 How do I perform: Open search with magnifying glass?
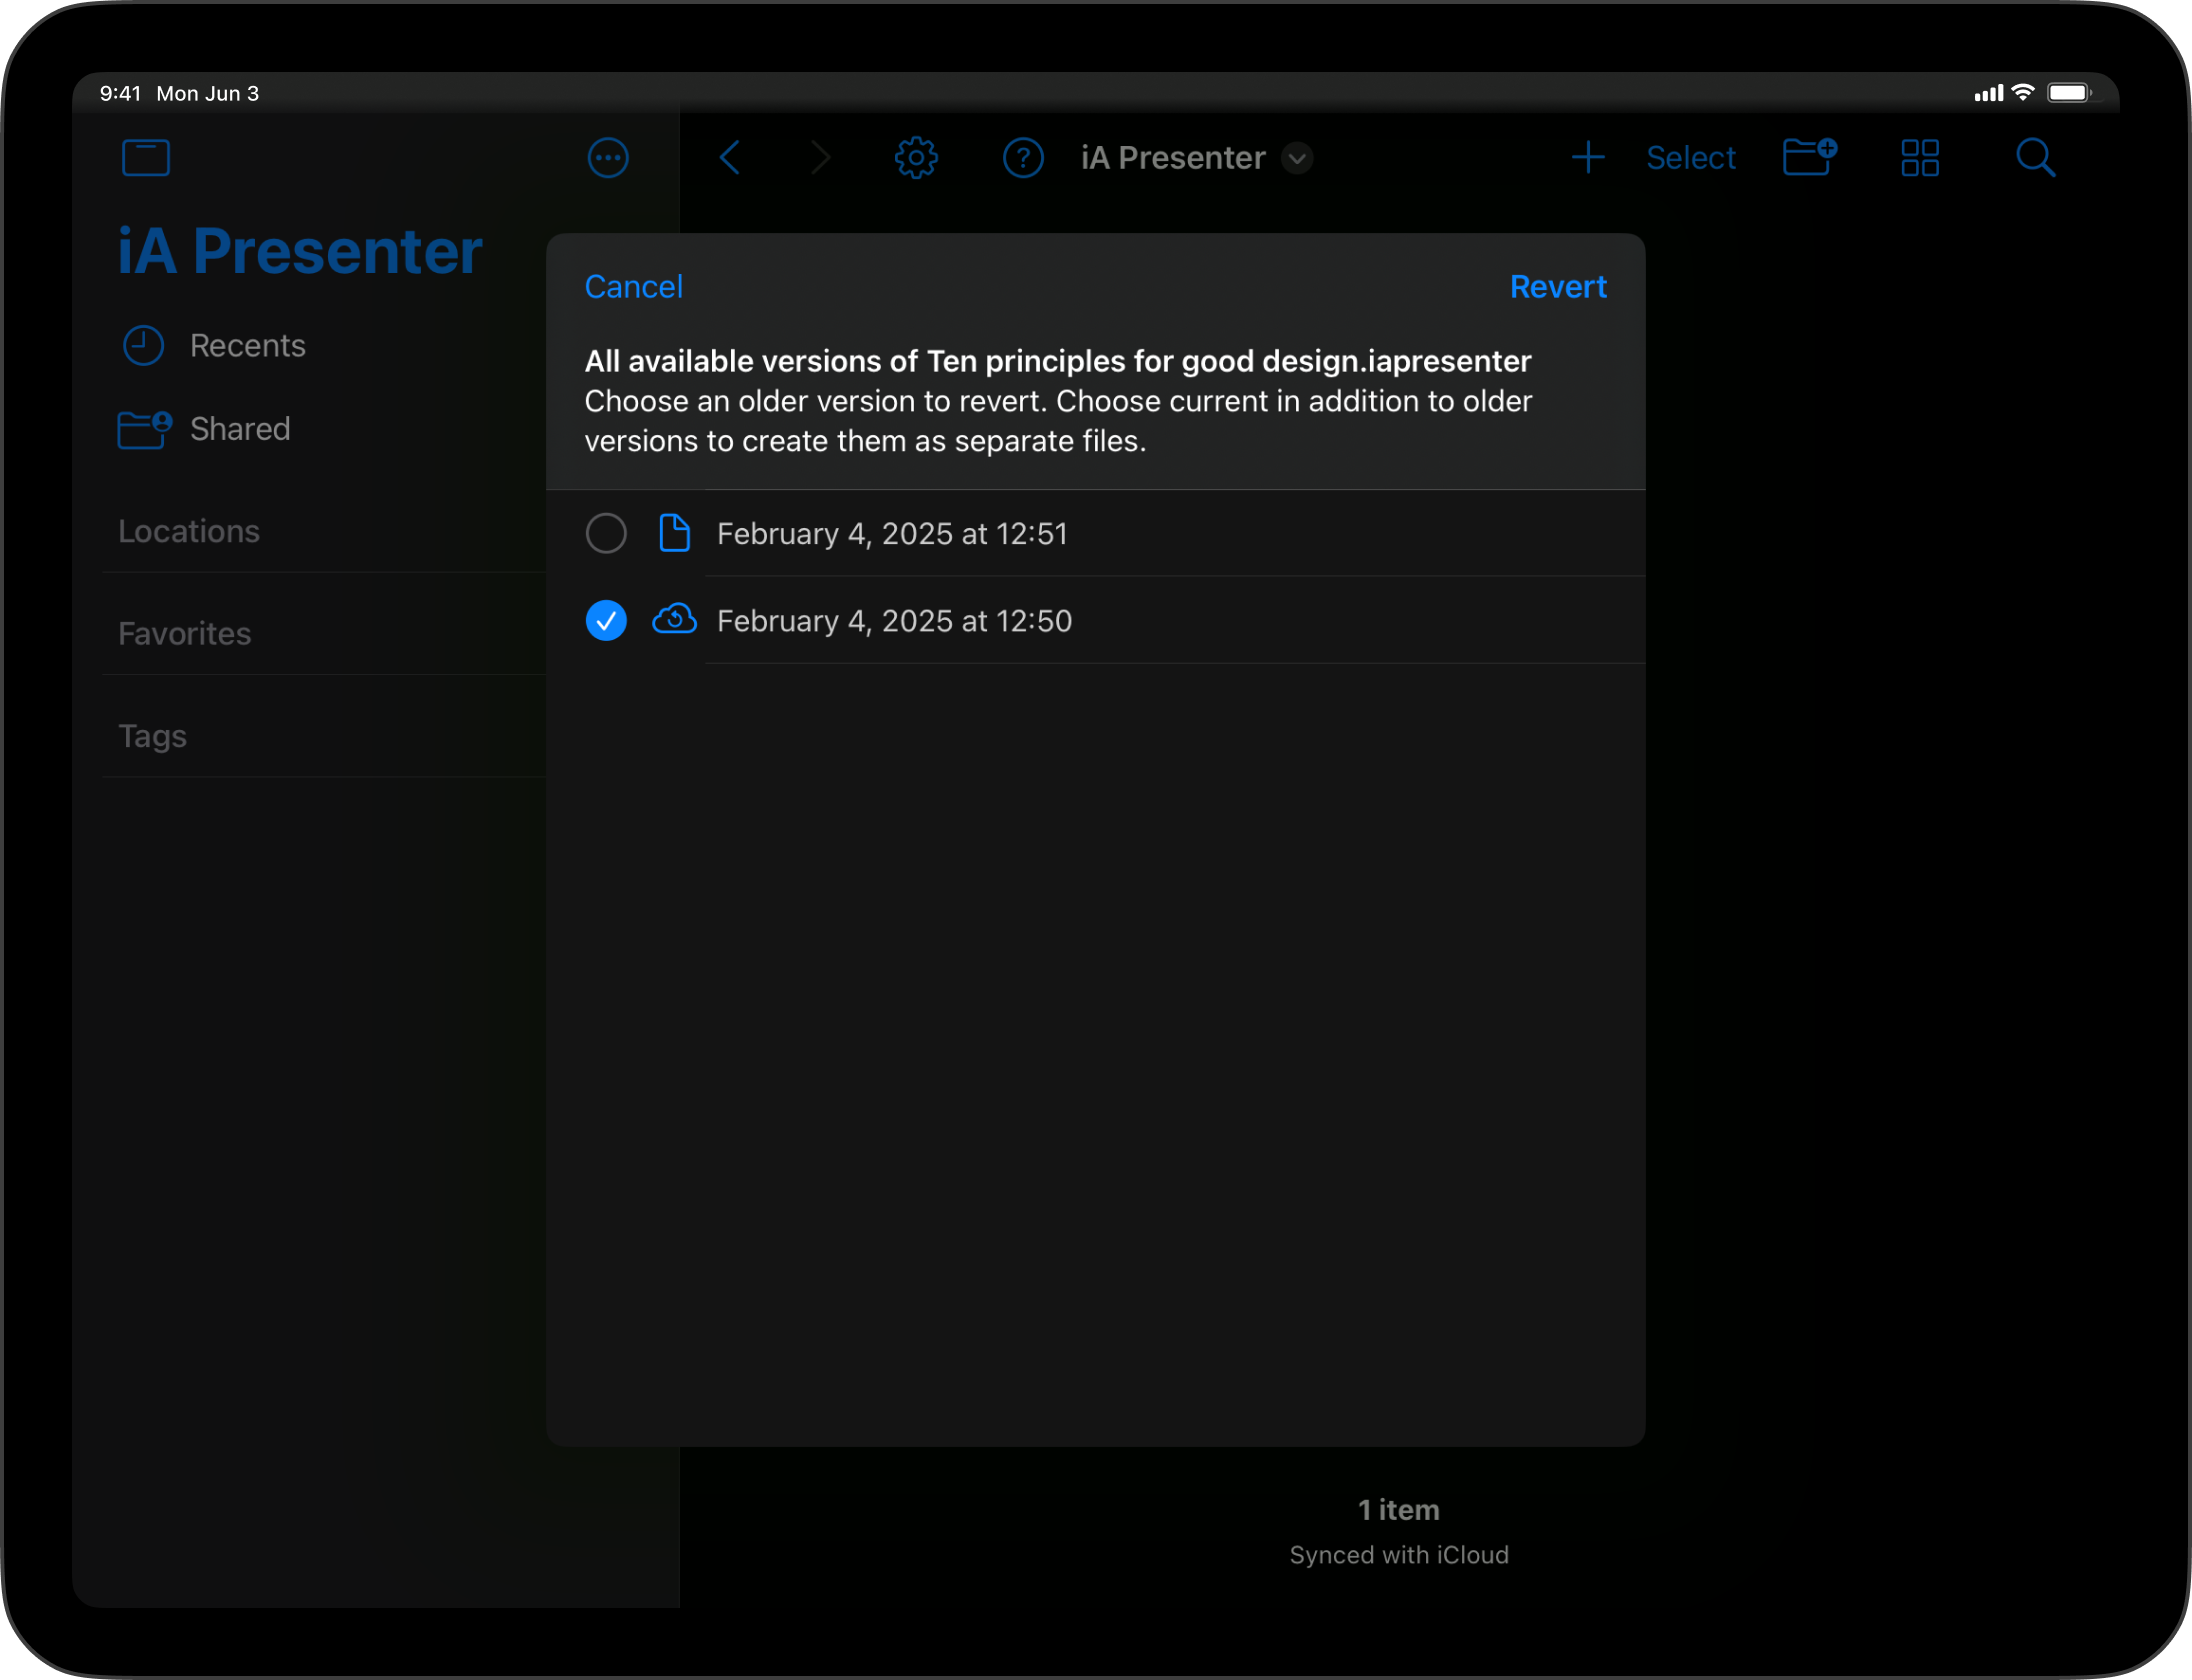point(2035,158)
